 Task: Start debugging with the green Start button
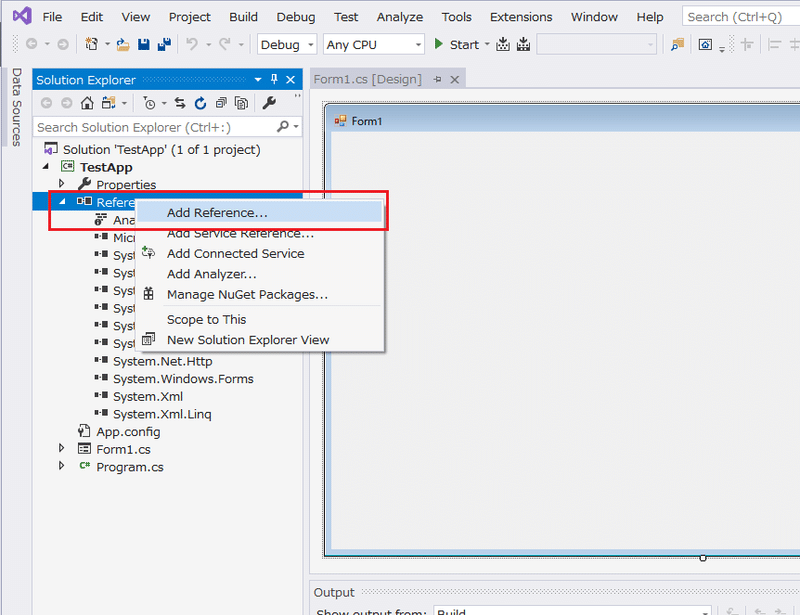tap(457, 44)
